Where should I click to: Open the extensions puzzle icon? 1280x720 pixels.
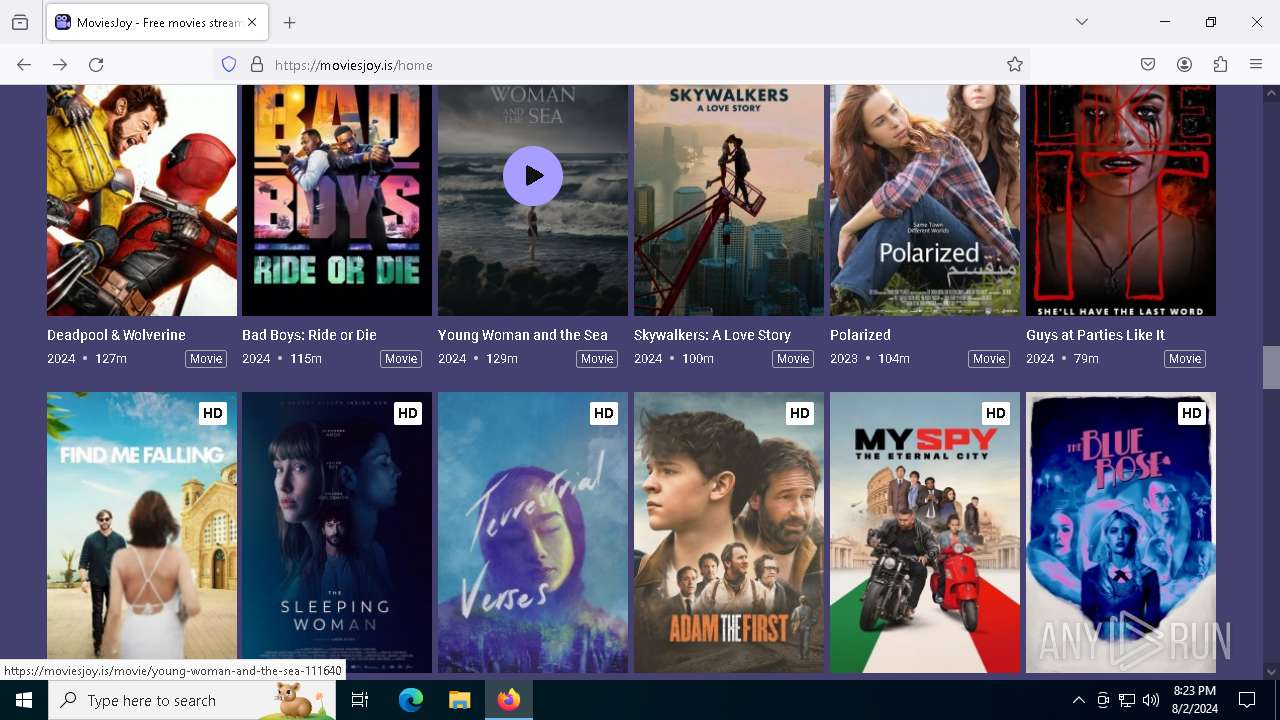click(x=1220, y=65)
